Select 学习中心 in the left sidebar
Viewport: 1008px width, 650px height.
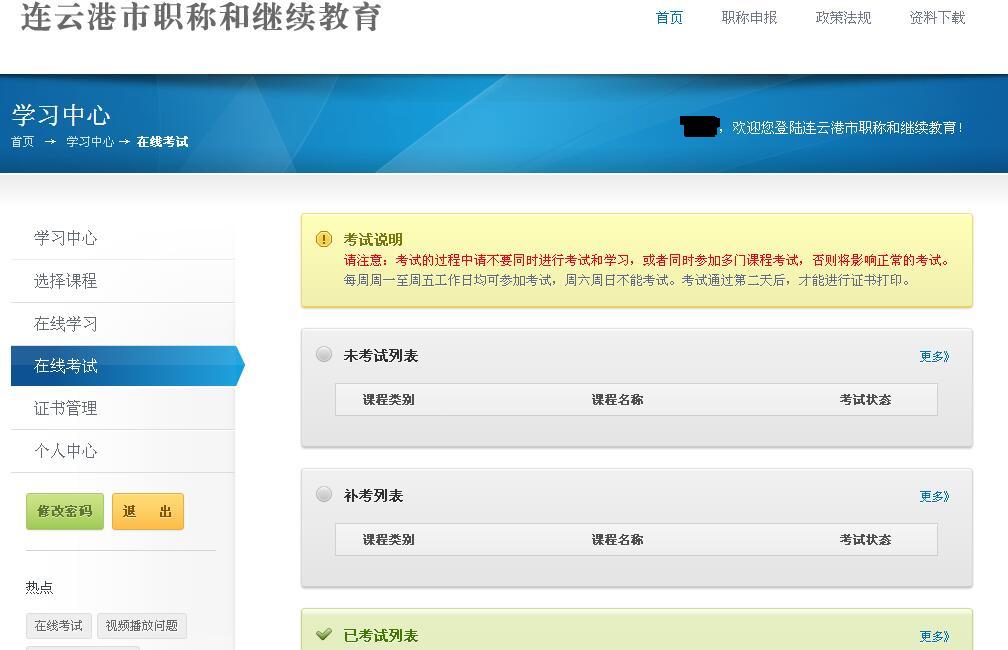pos(66,238)
